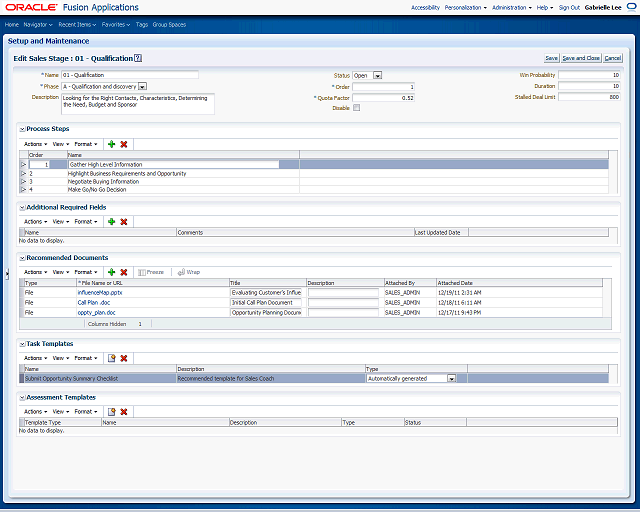Click the Name input field
The width and height of the screenshot is (640, 512).
(130, 75)
